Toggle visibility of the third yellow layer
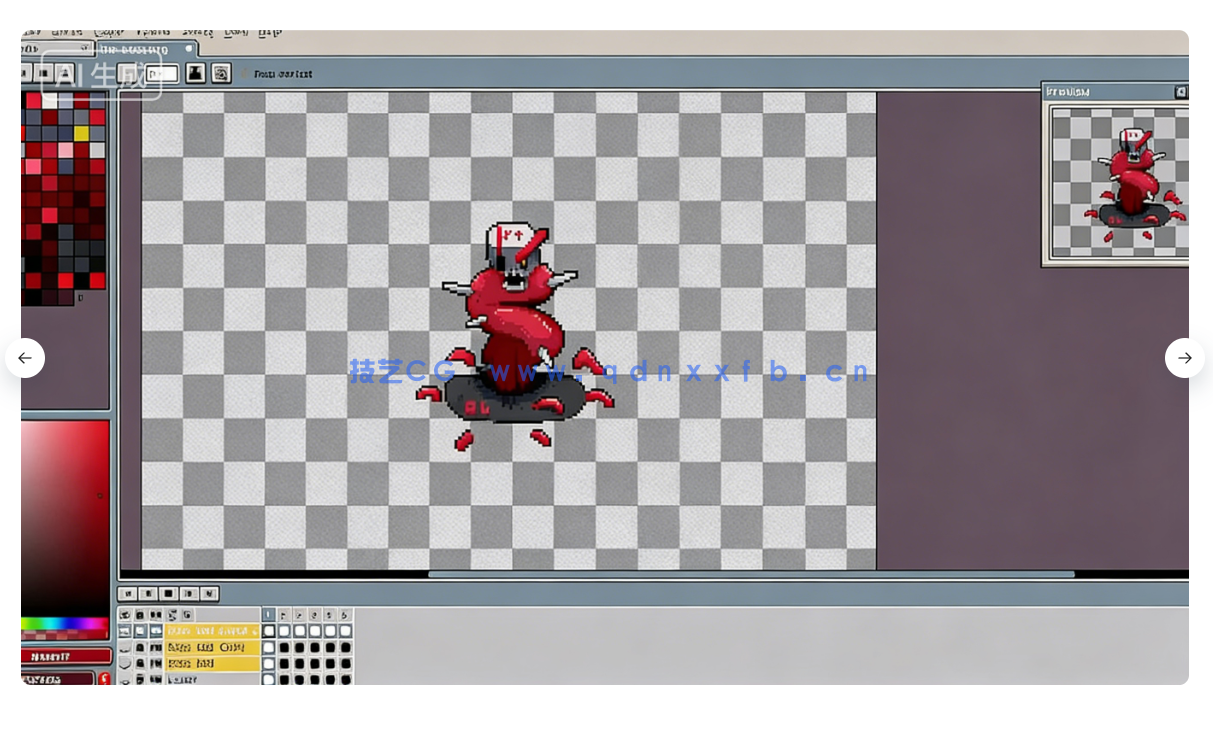This screenshot has width=1213, height=744. tap(125, 663)
